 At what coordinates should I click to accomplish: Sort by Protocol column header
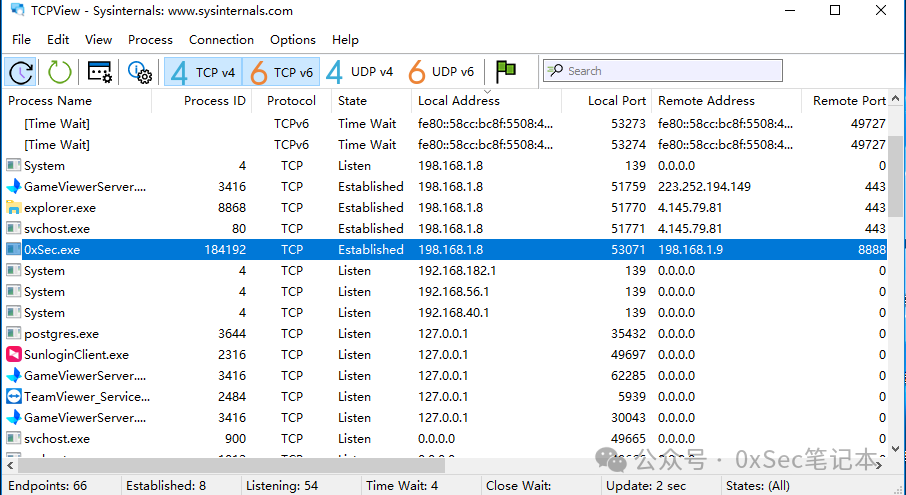click(x=292, y=101)
